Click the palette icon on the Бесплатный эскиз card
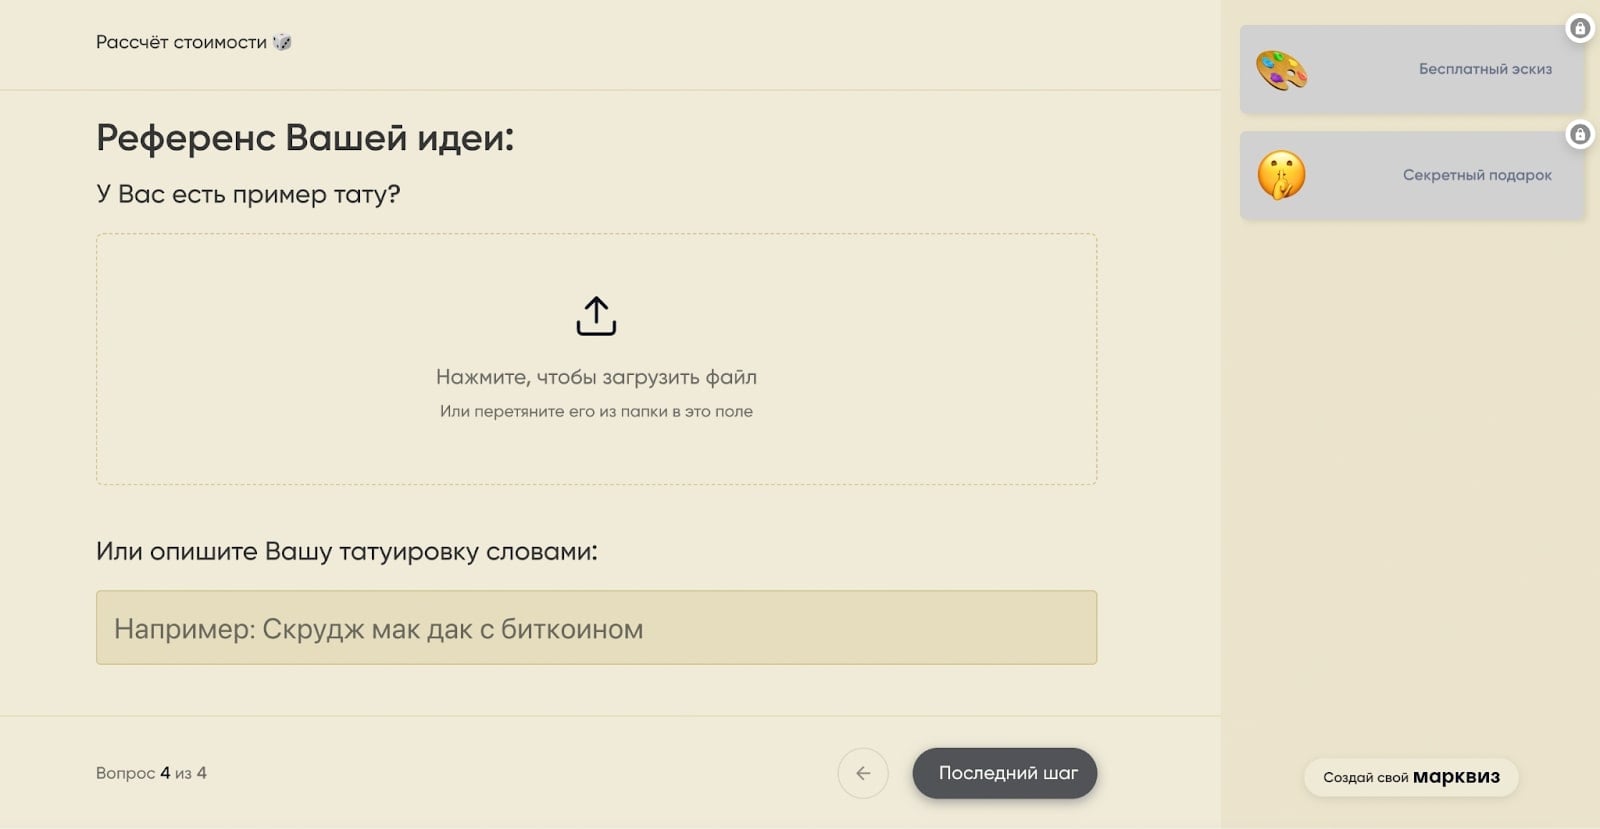Image resolution: width=1600 pixels, height=829 pixels. click(1283, 71)
